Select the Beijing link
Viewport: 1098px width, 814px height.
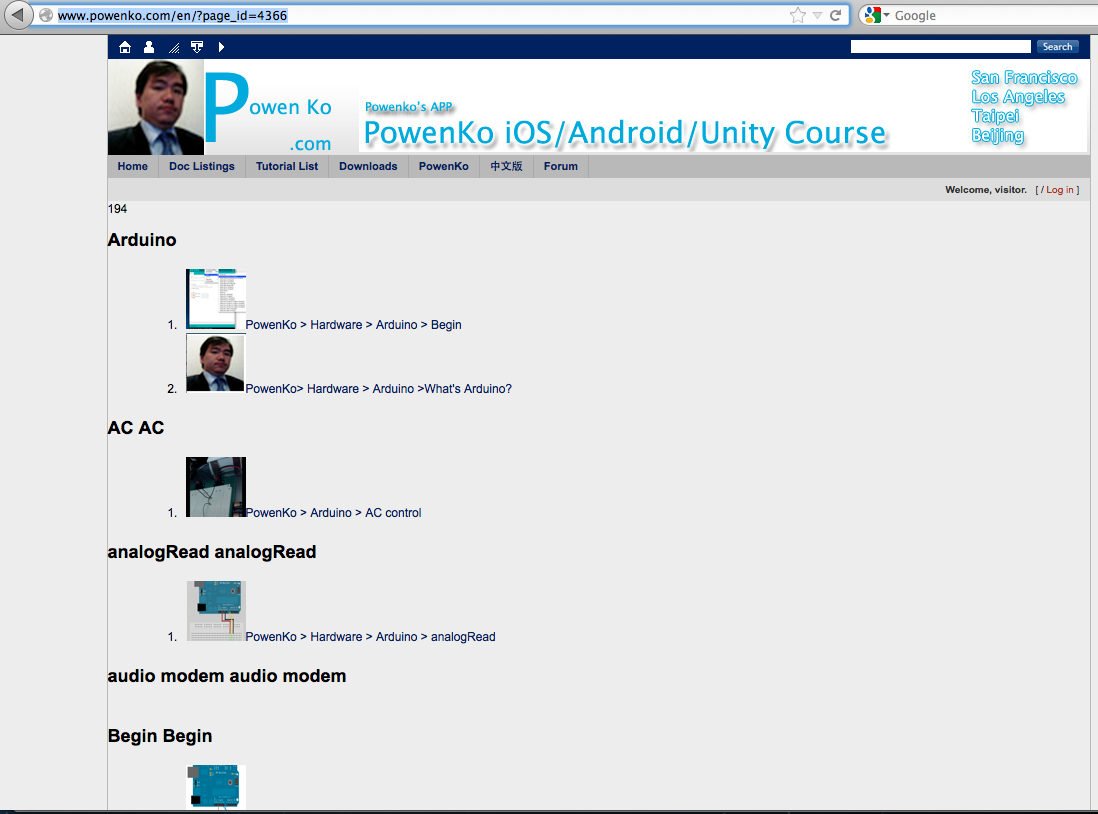tap(997, 135)
